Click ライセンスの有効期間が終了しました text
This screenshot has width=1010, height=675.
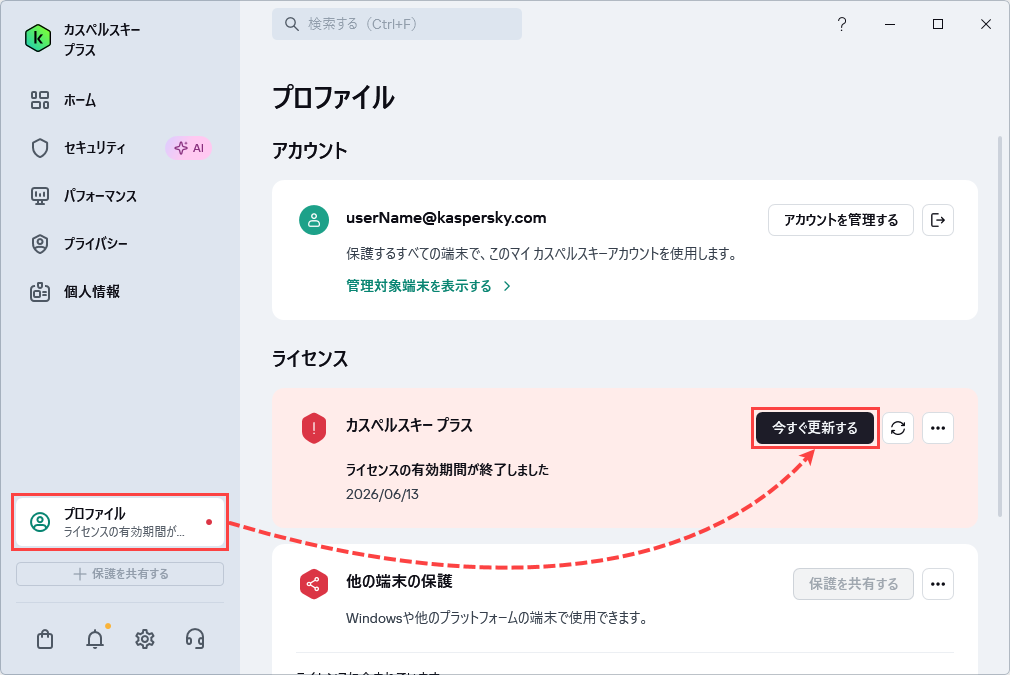447,470
